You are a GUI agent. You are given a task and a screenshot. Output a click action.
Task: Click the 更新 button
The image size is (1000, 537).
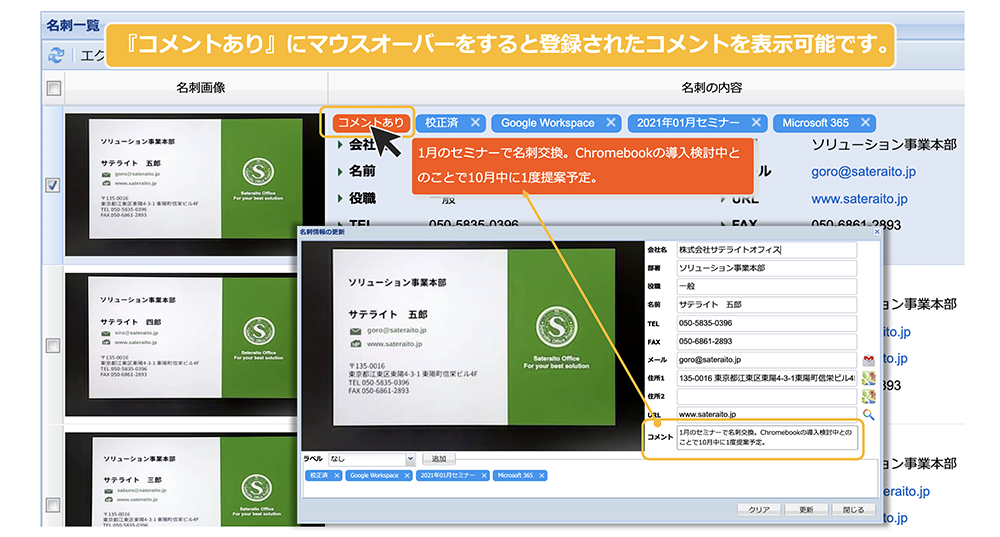806,510
